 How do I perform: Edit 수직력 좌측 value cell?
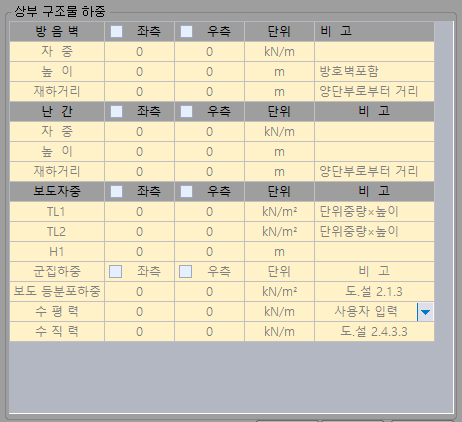pos(139,332)
